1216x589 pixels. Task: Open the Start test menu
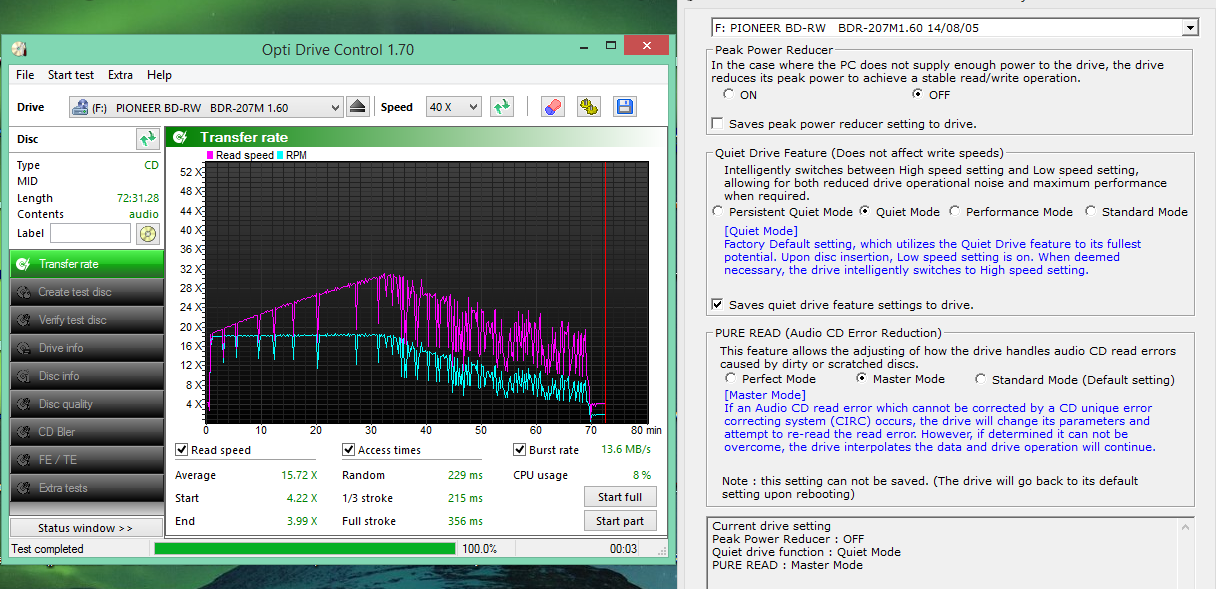click(71, 75)
